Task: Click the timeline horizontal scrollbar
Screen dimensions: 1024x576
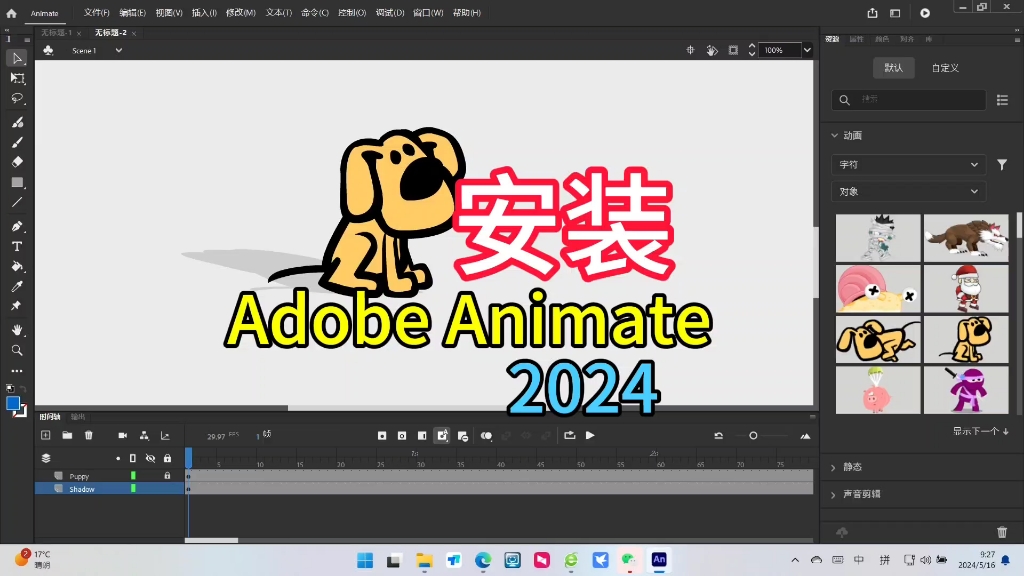Action: coord(212,540)
